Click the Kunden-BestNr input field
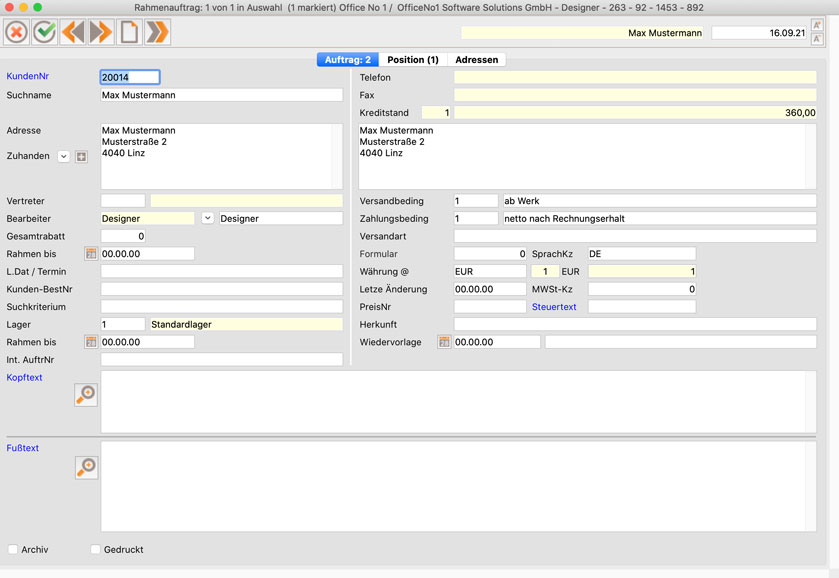This screenshot has width=839, height=578. click(x=222, y=289)
